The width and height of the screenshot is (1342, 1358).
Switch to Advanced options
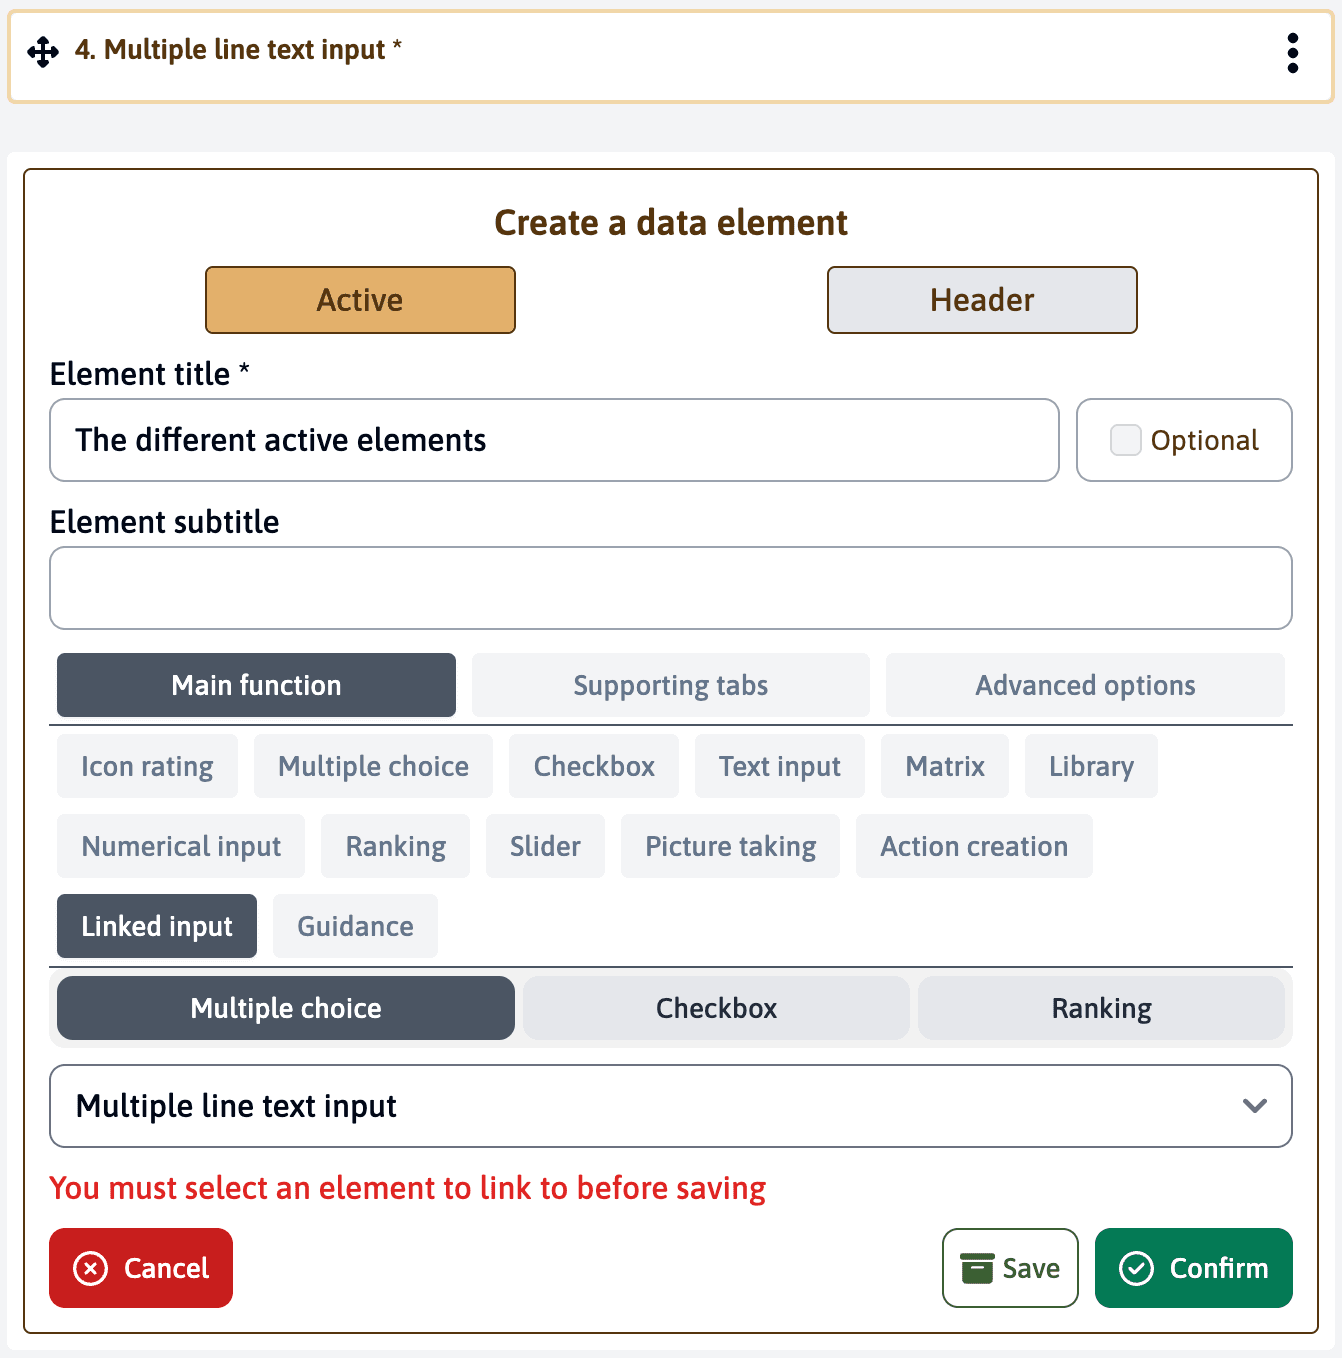1085,685
